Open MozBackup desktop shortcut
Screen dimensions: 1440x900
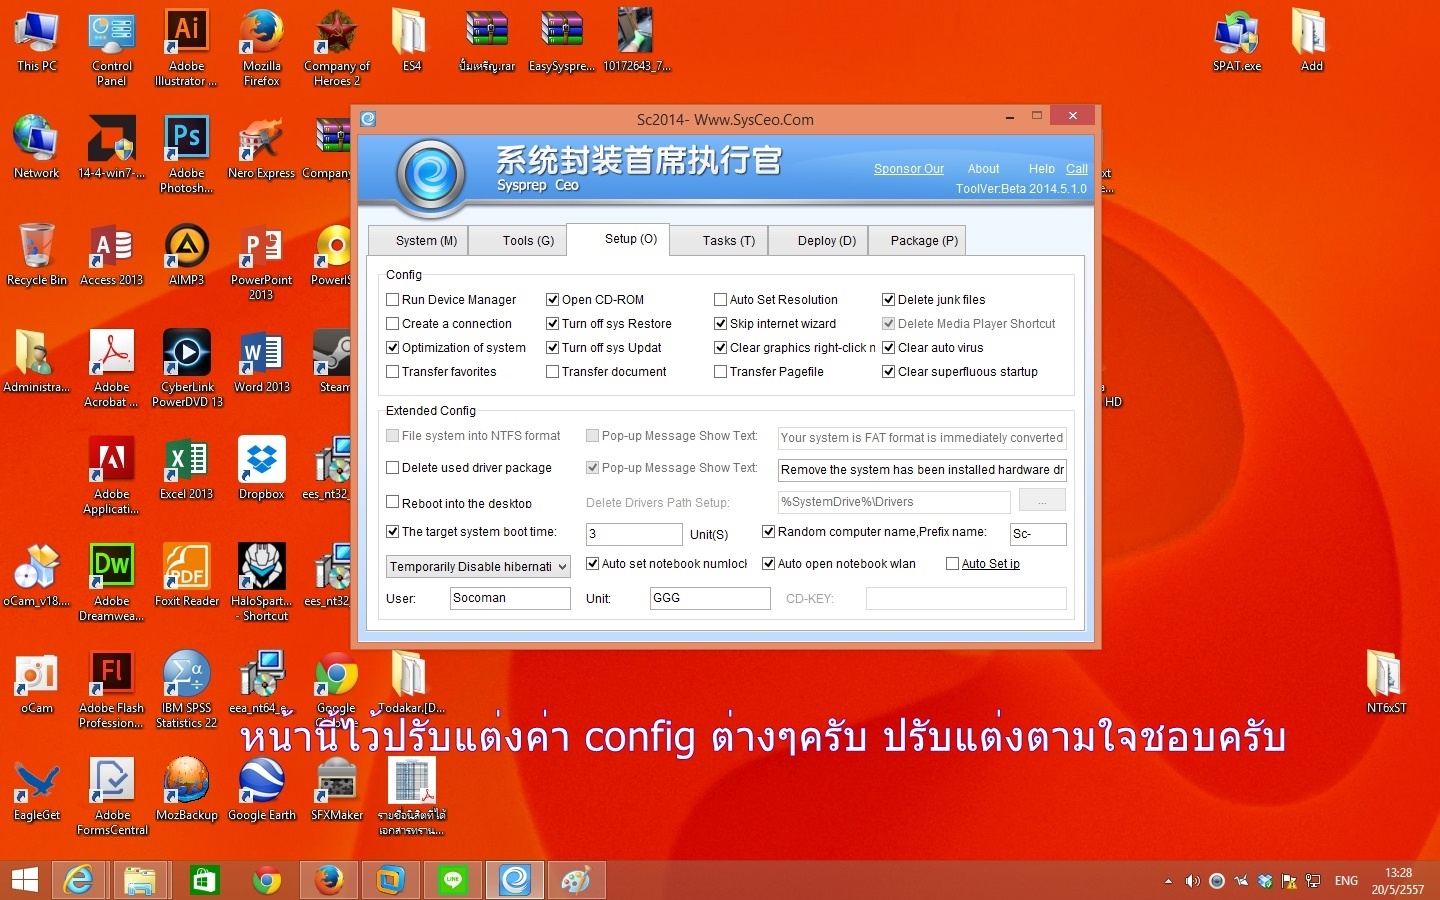(x=186, y=789)
